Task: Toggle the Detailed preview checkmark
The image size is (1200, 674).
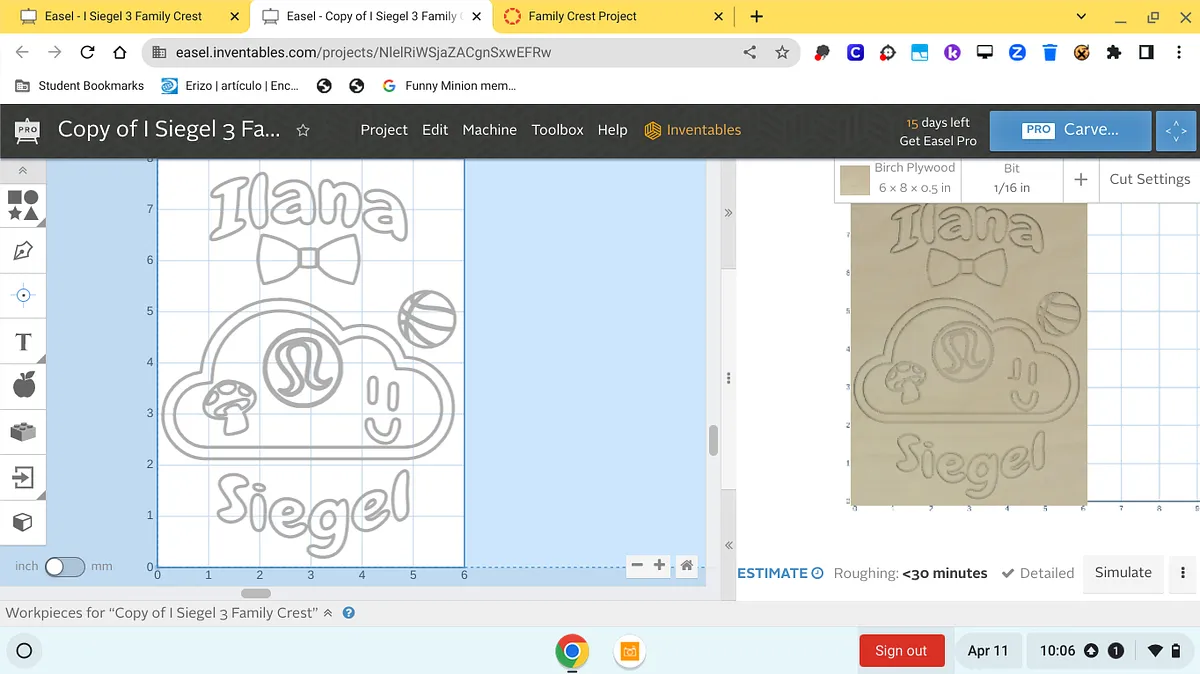Action: pos(1037,573)
